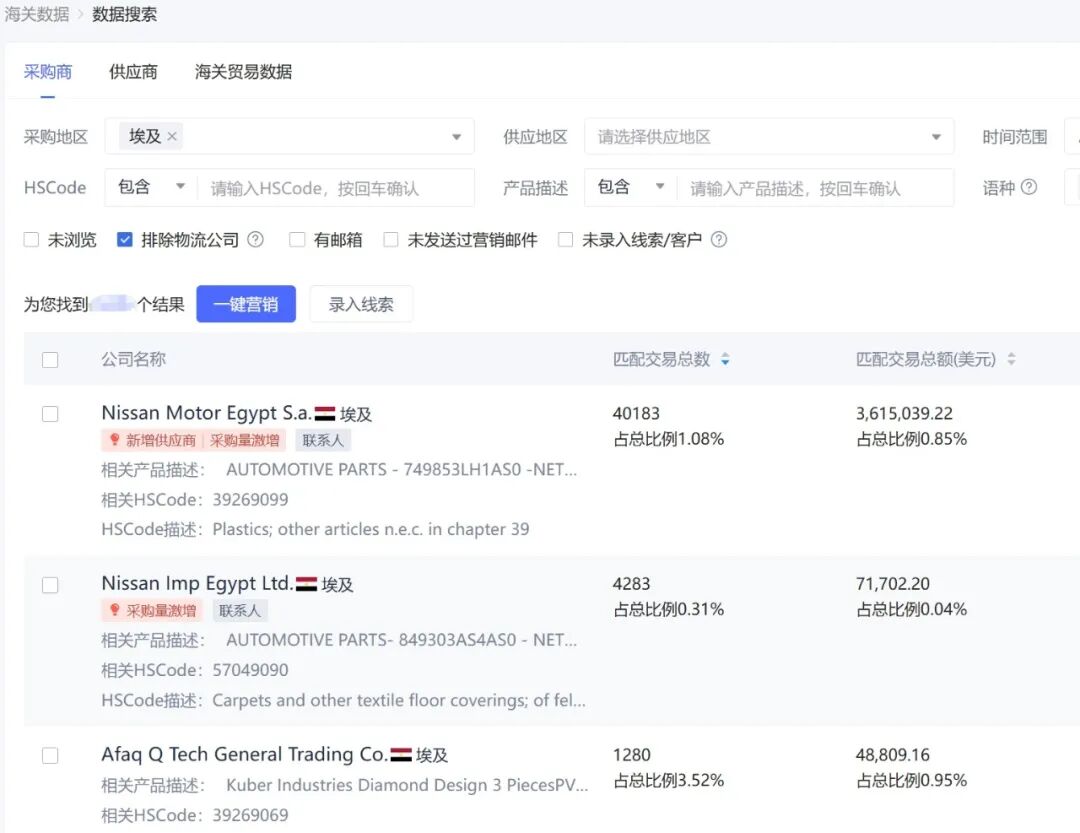Switch to the 供应商 tab
Screen dimensions: 1080x833
pyautogui.click(x=132, y=71)
